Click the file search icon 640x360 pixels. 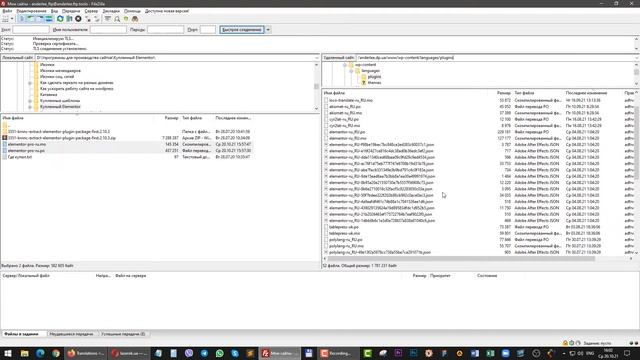tap(117, 19)
